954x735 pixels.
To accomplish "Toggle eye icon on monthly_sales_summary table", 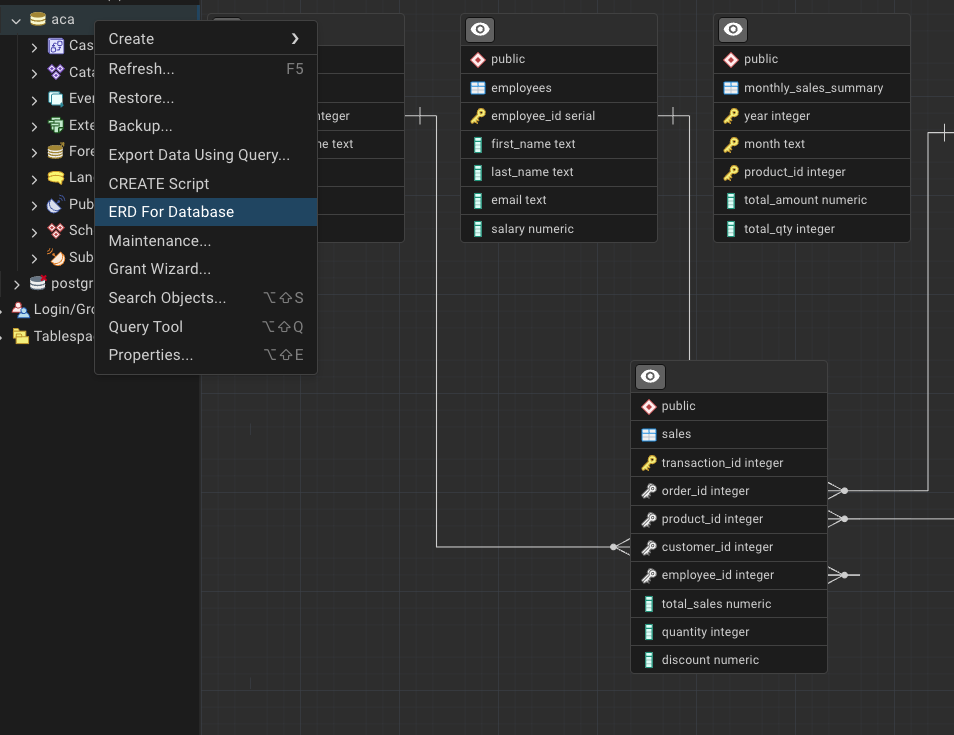I will point(733,30).
